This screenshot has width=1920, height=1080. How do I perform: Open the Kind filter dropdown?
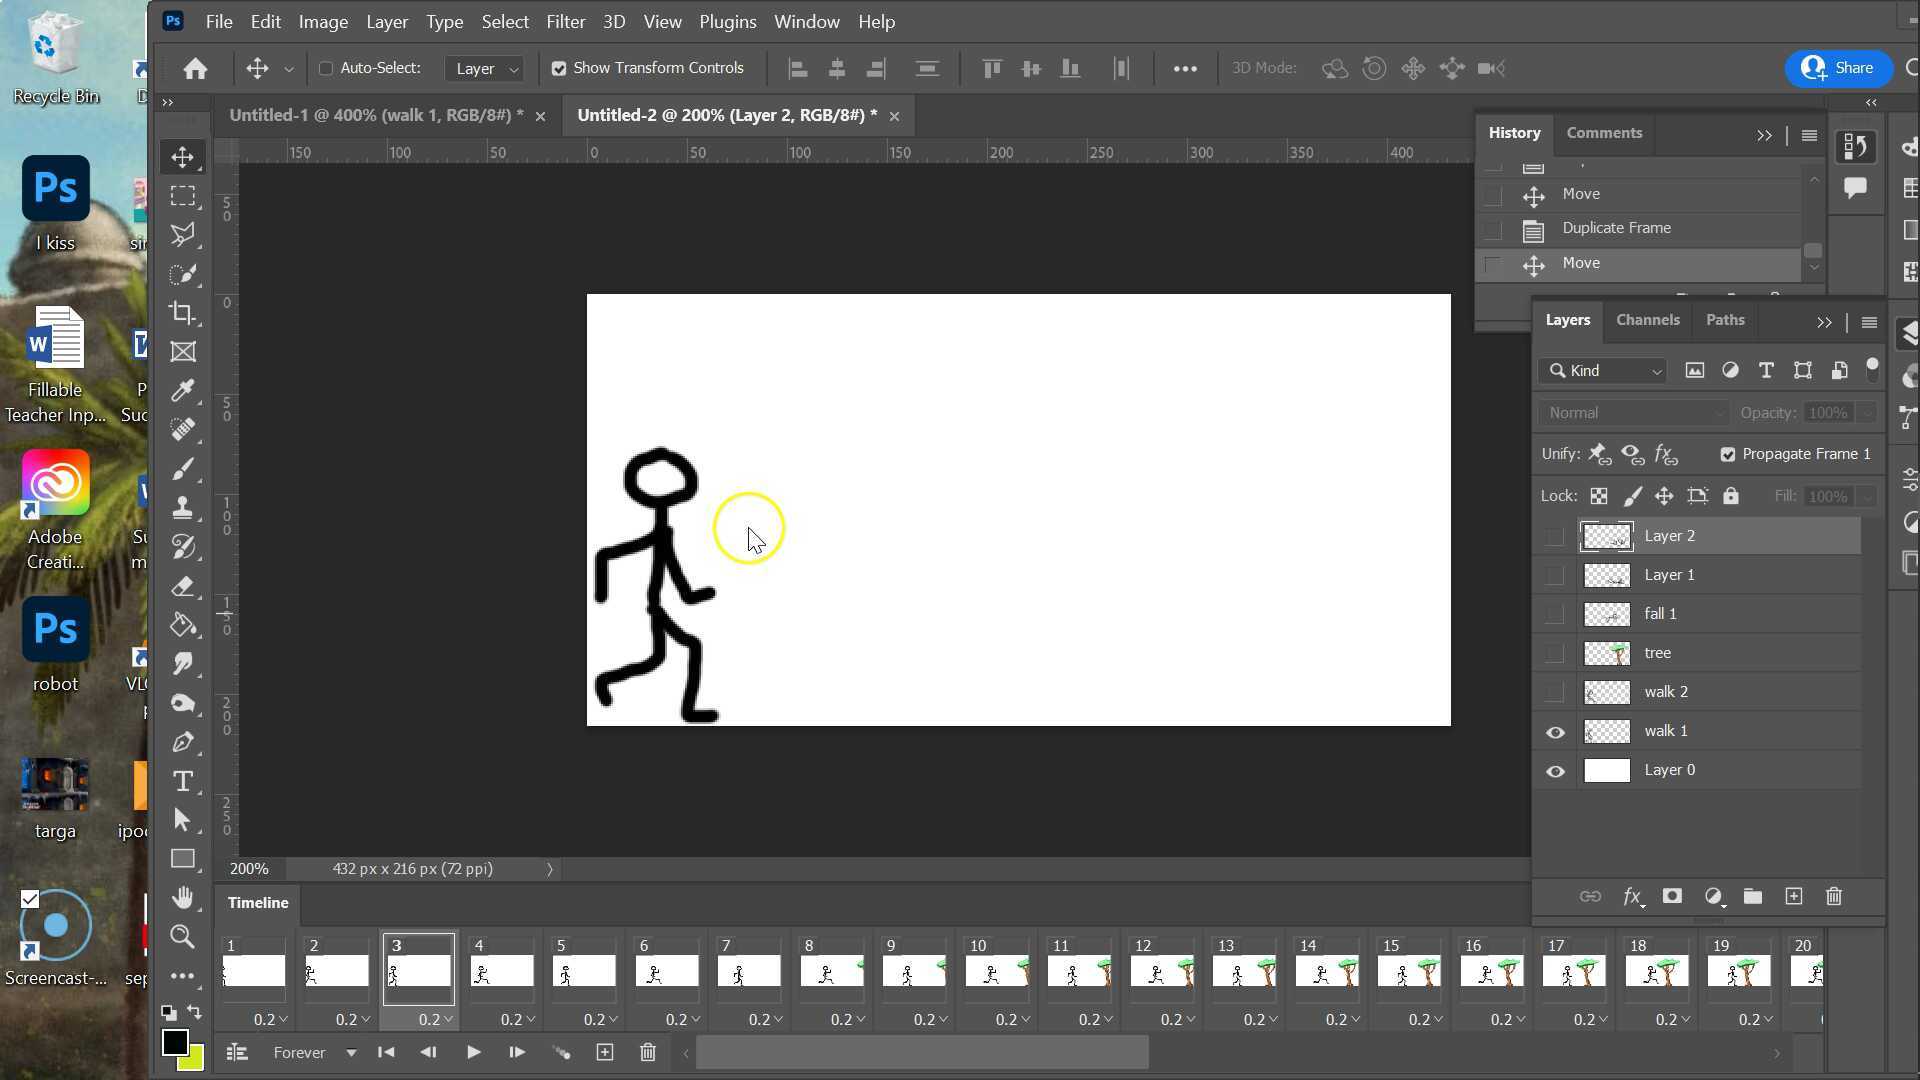[x=1655, y=370]
